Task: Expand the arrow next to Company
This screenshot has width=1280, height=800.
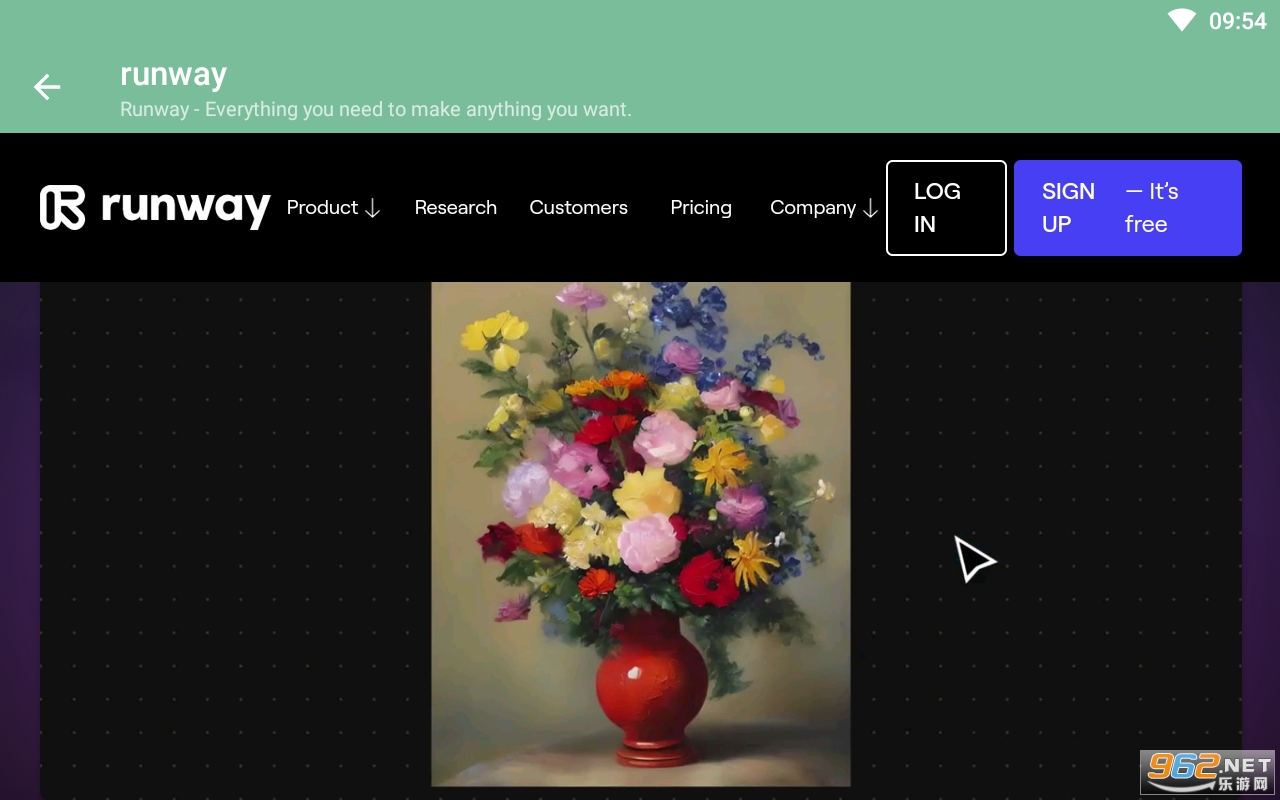Action: point(870,208)
